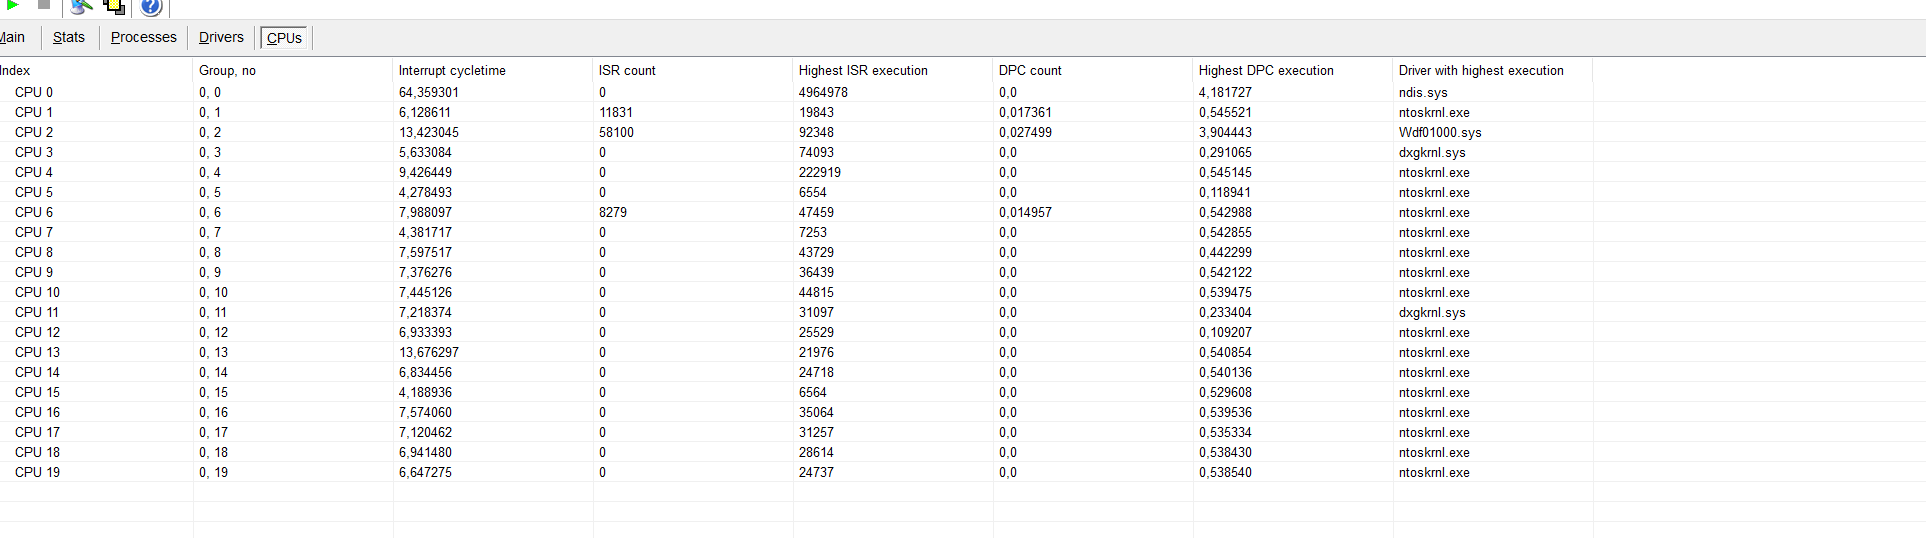This screenshot has width=1926, height=538.
Task: Open help via the blue question mark icon
Action: [x=151, y=7]
